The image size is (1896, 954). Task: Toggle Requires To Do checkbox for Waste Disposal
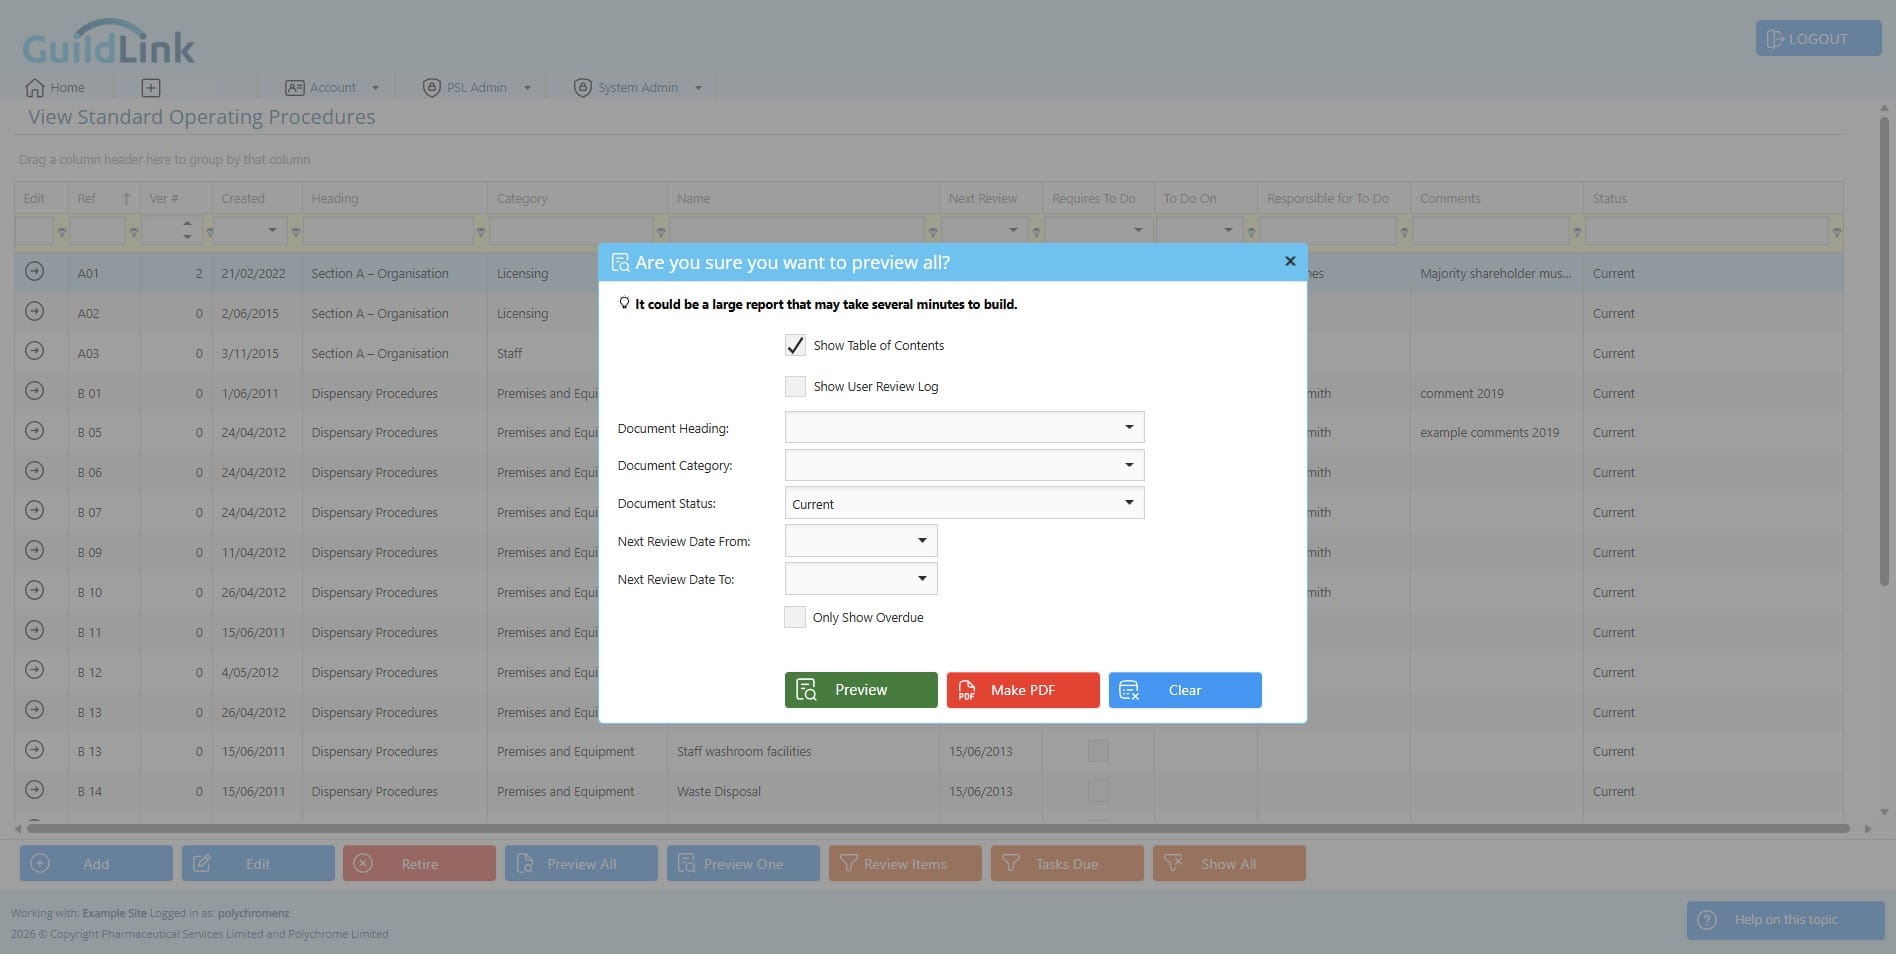[1098, 791]
